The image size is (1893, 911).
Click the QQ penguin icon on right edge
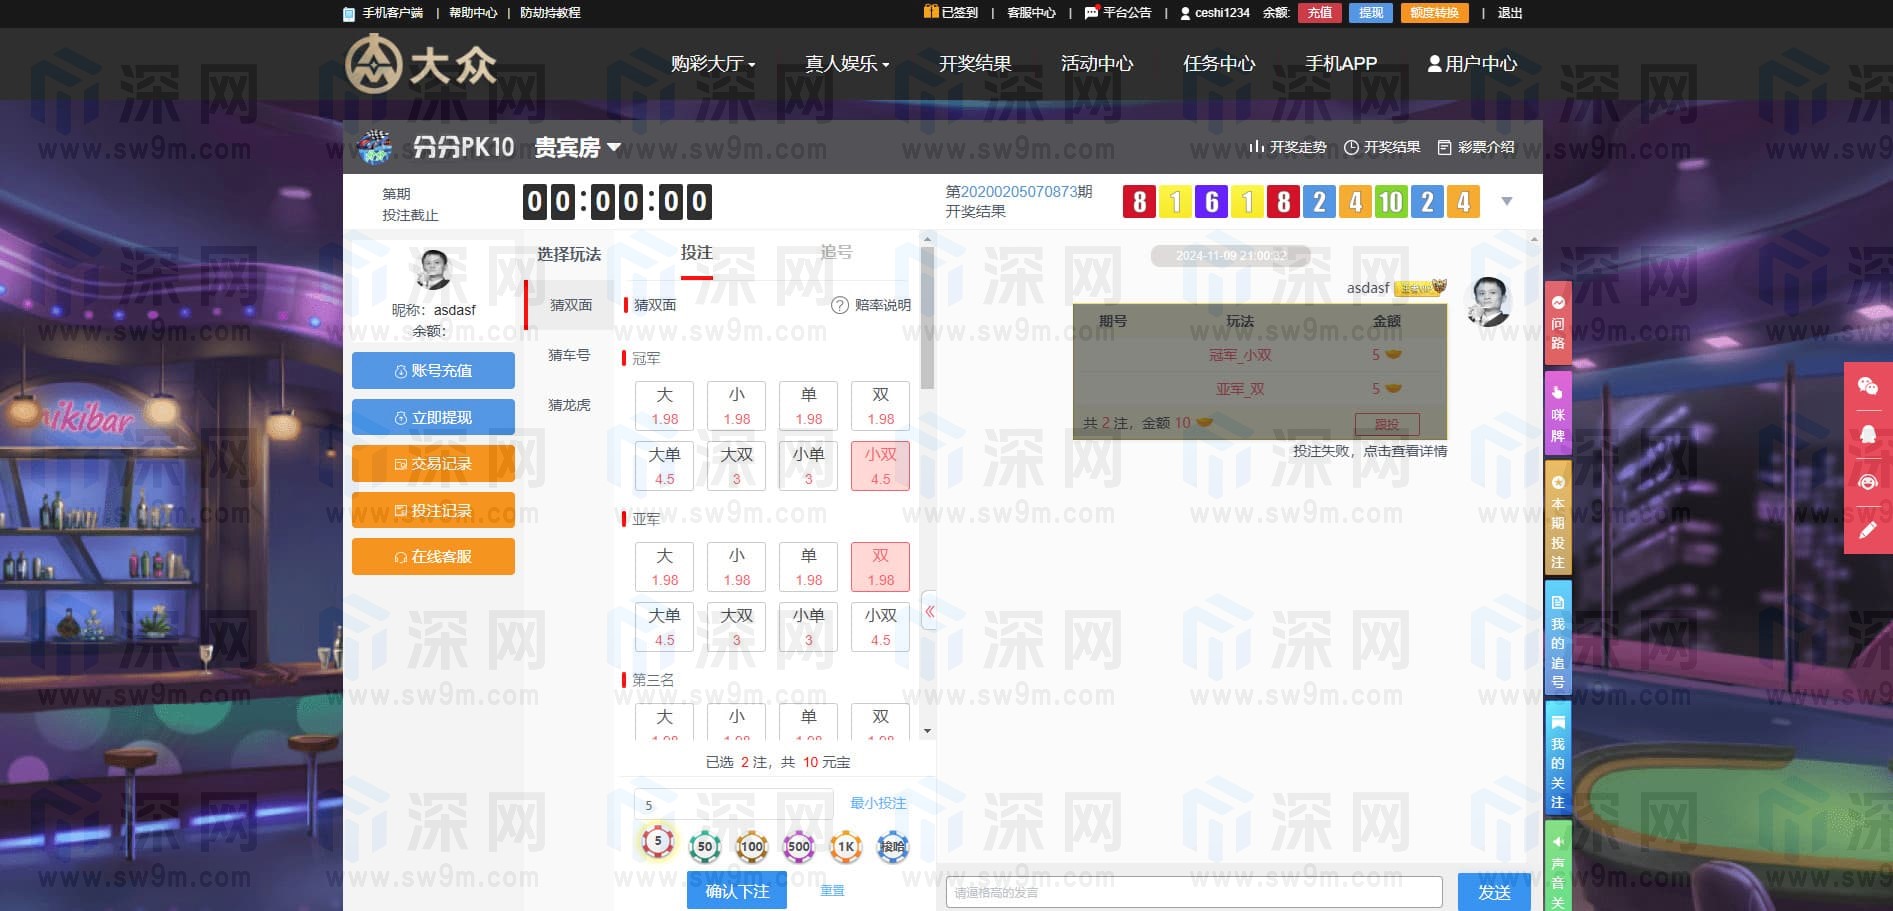click(1867, 435)
